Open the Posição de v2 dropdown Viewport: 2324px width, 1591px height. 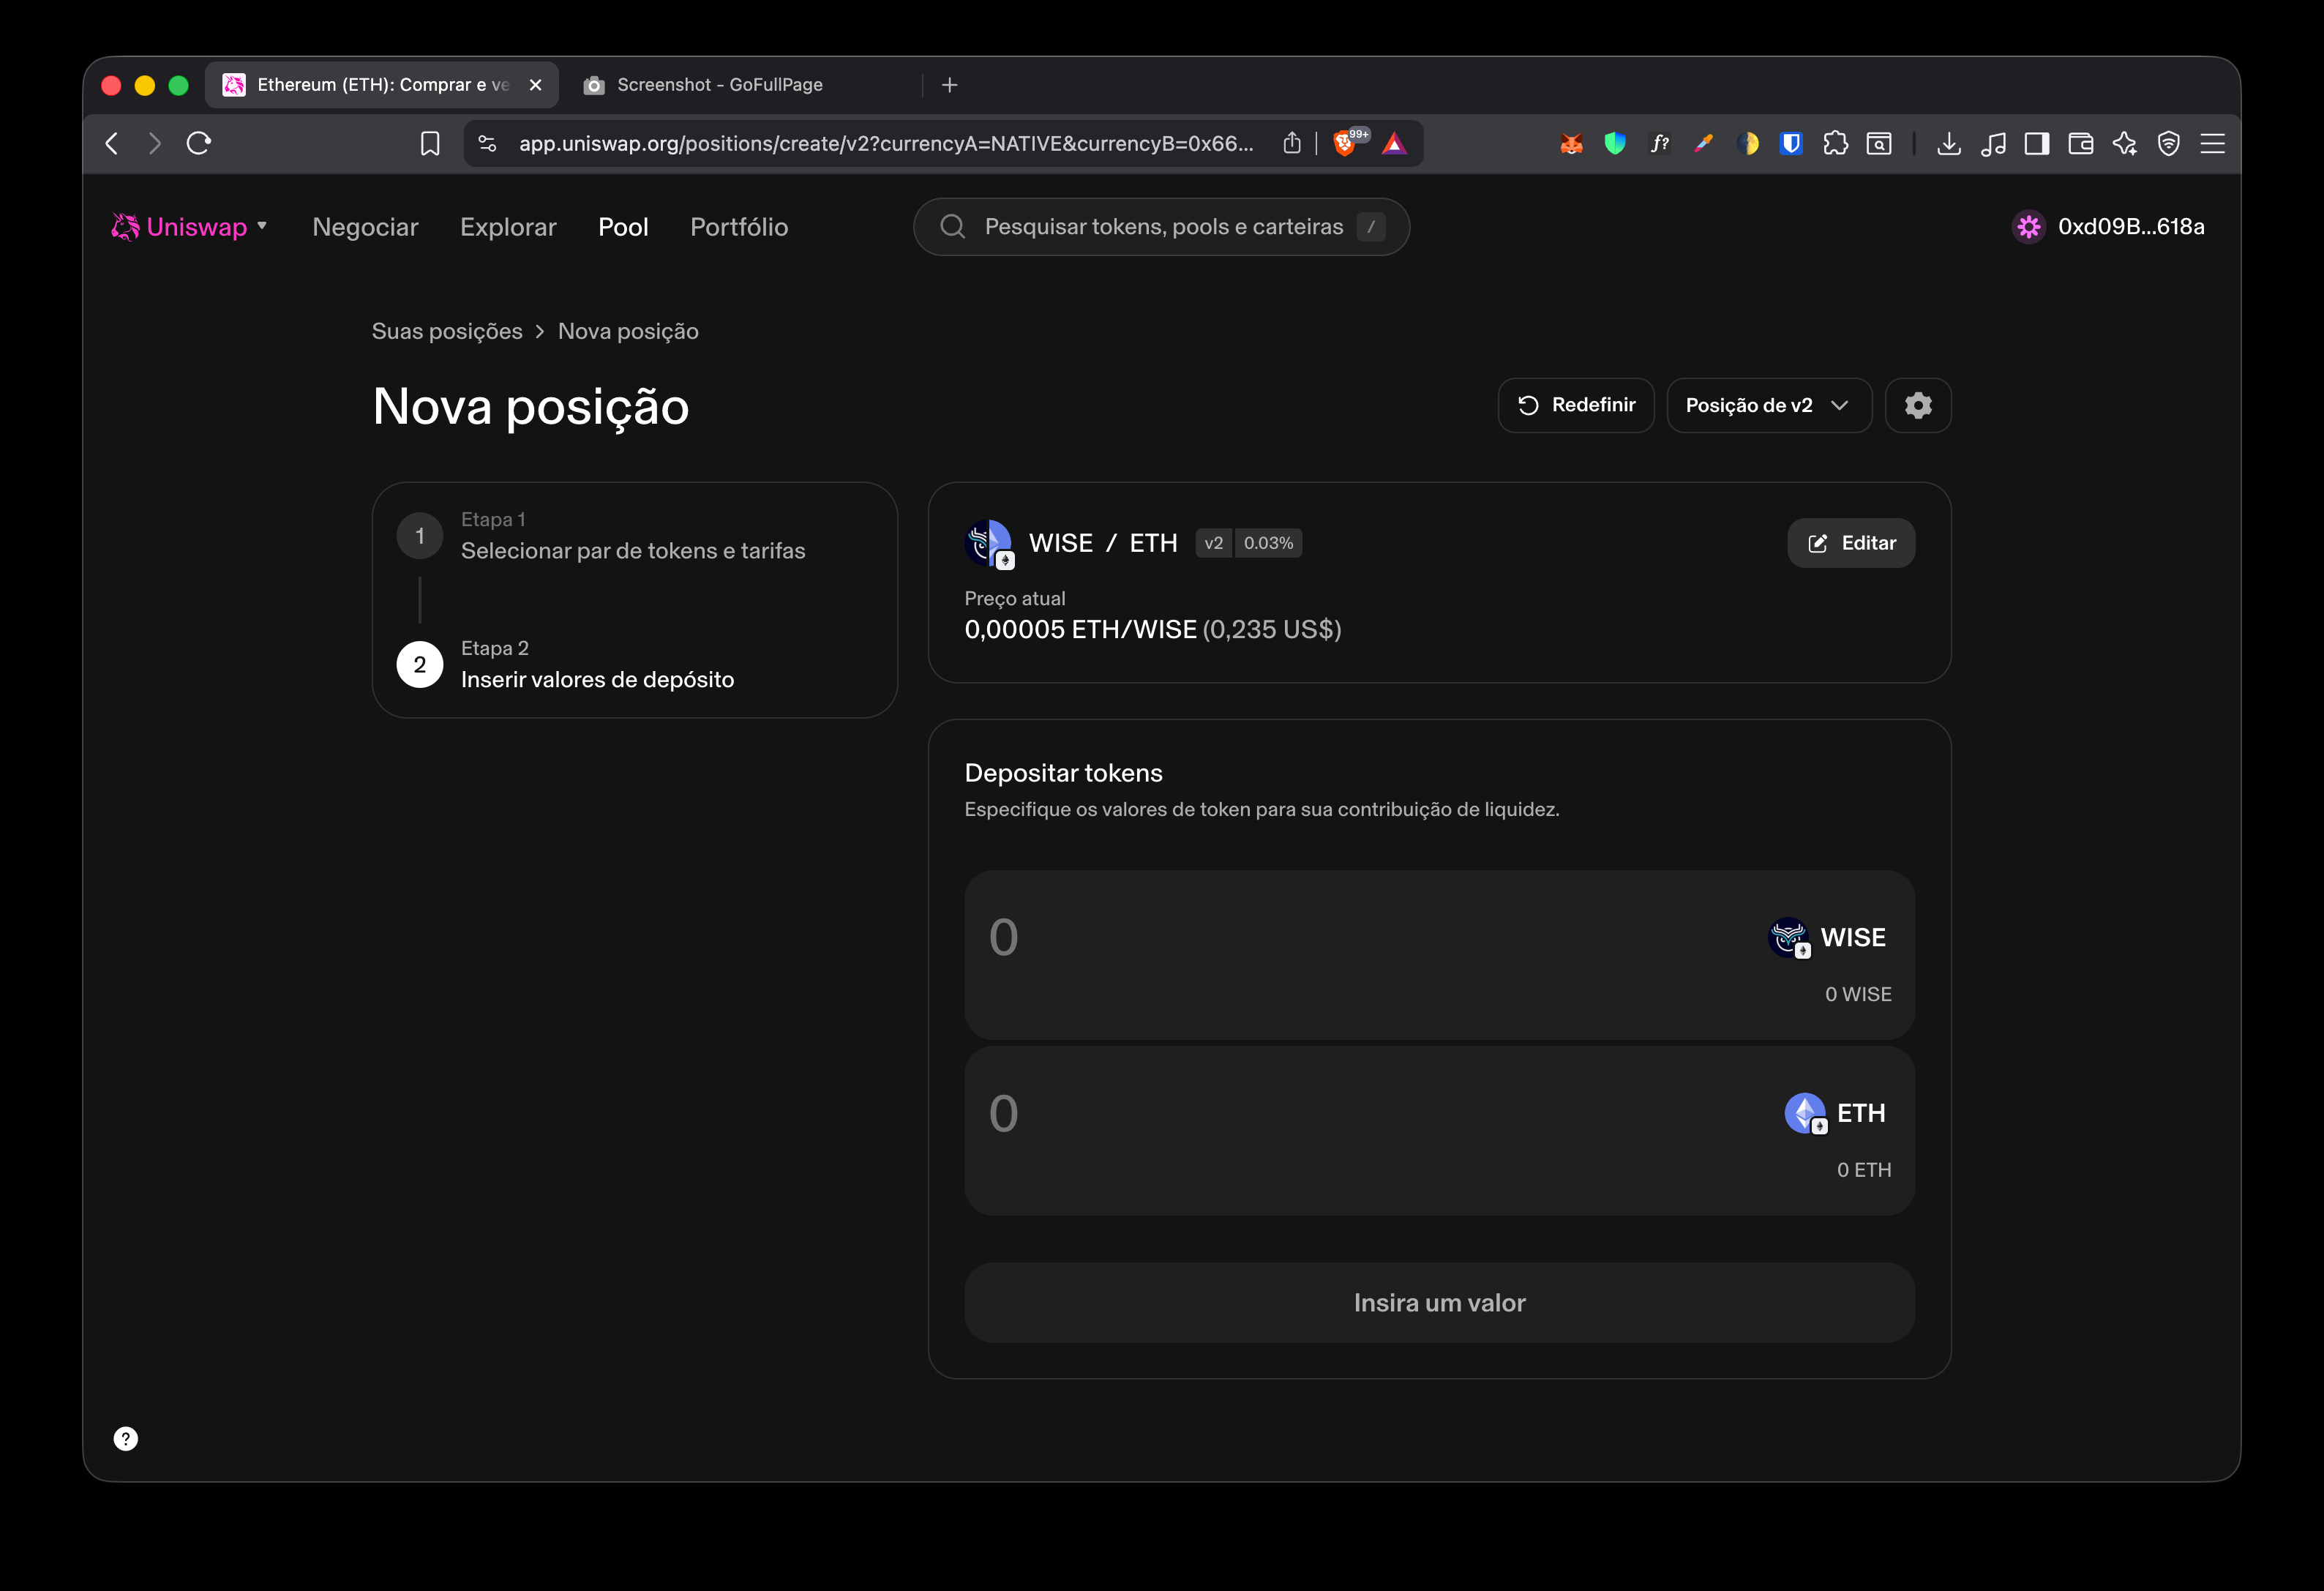tap(1769, 405)
